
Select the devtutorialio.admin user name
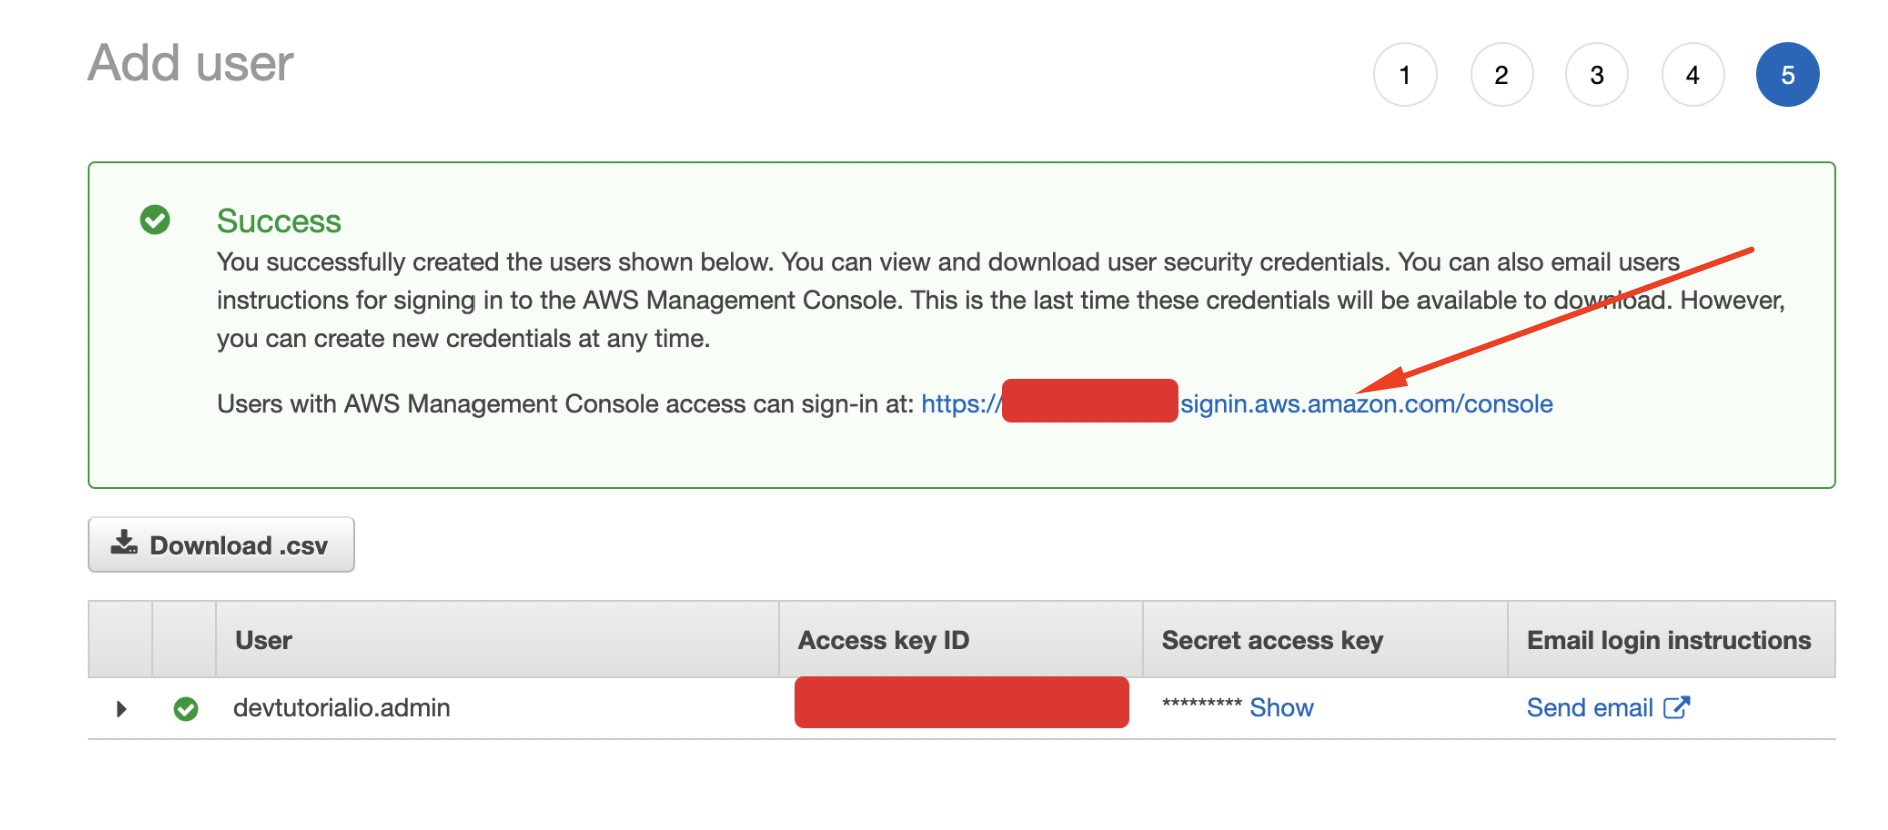coord(342,708)
